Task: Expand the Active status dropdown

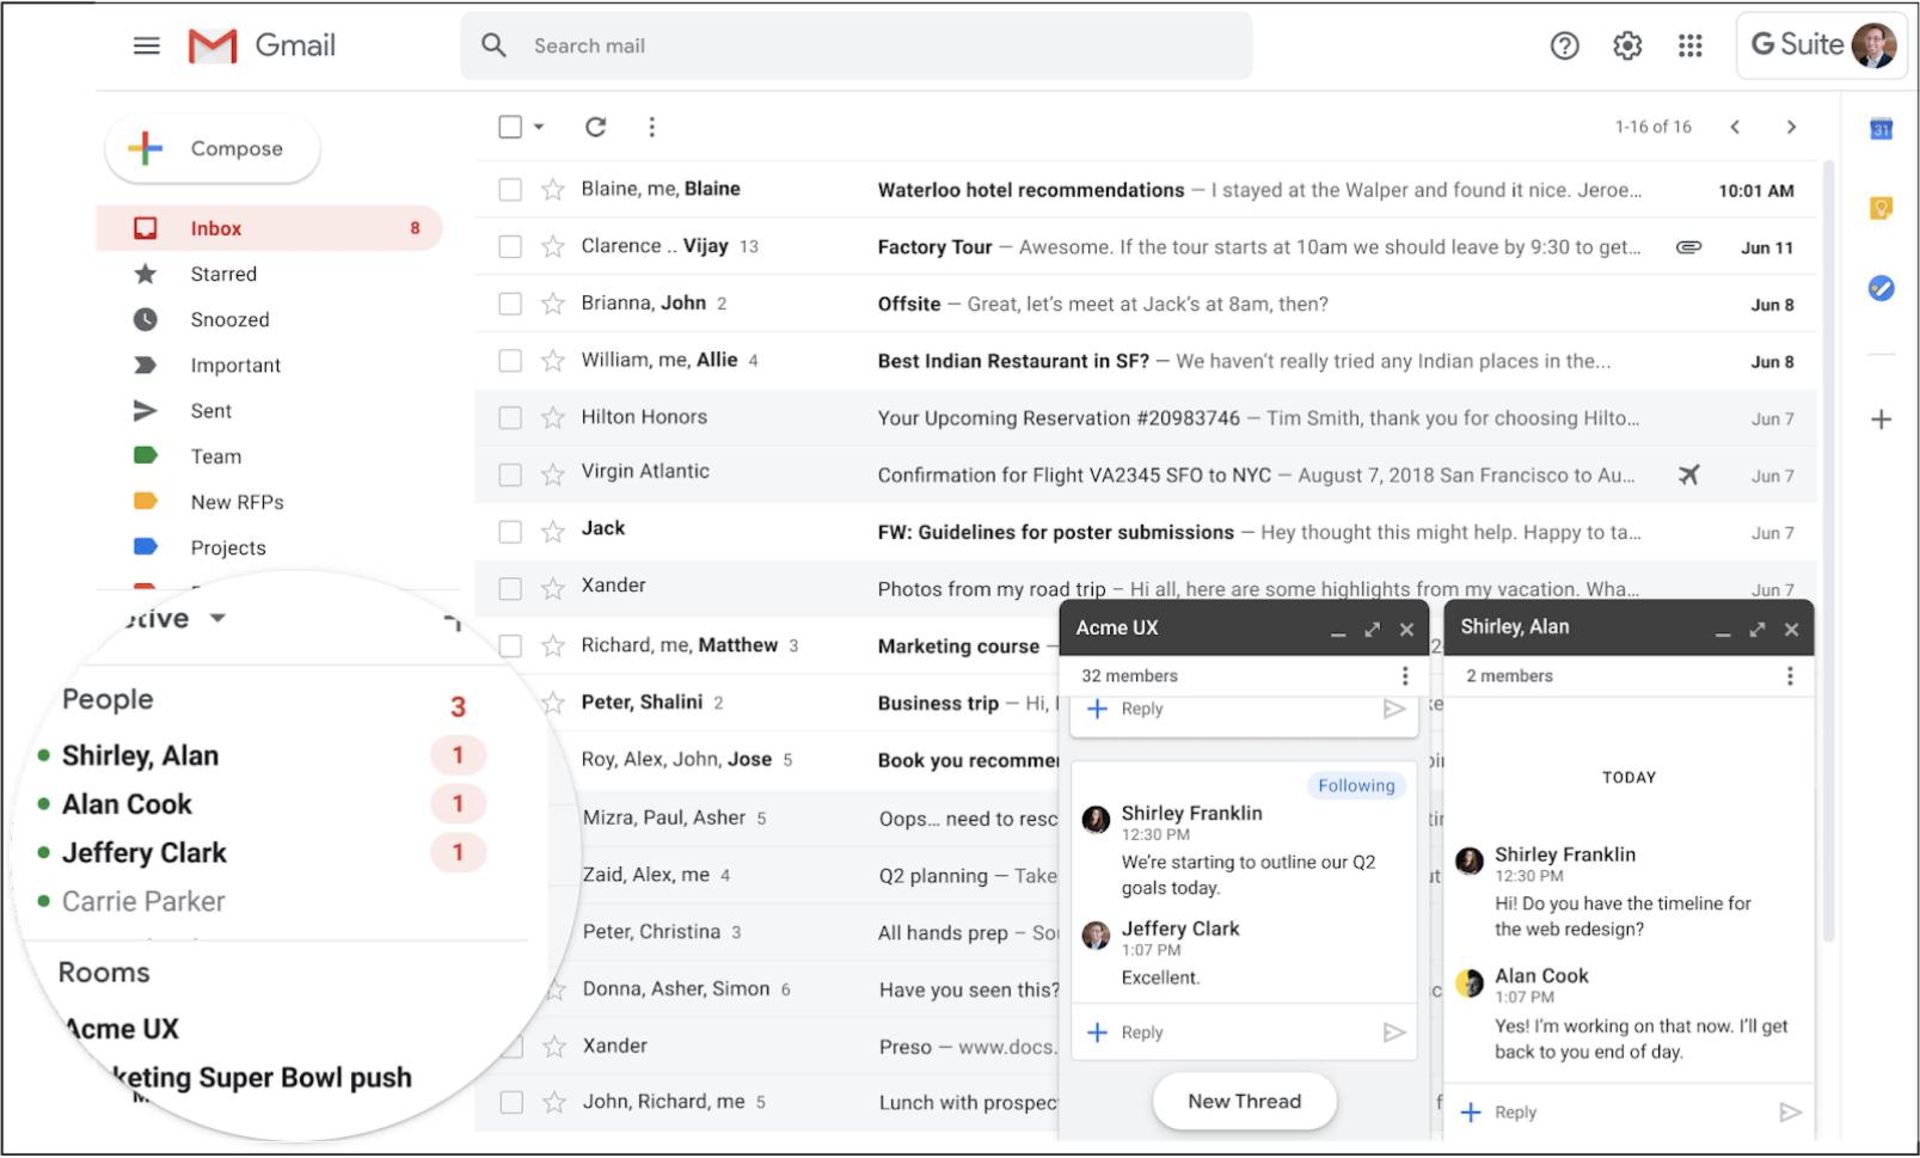Action: point(217,618)
